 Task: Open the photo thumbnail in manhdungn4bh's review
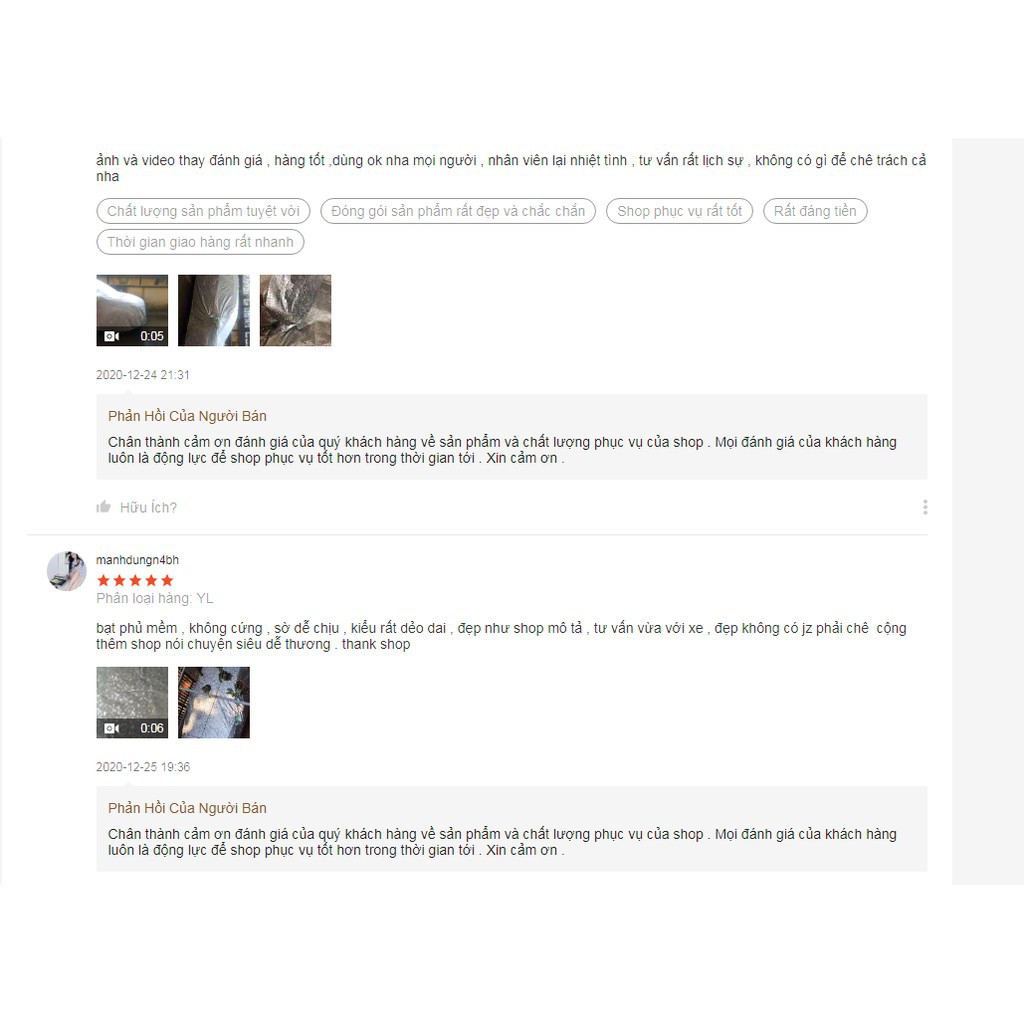[x=214, y=702]
